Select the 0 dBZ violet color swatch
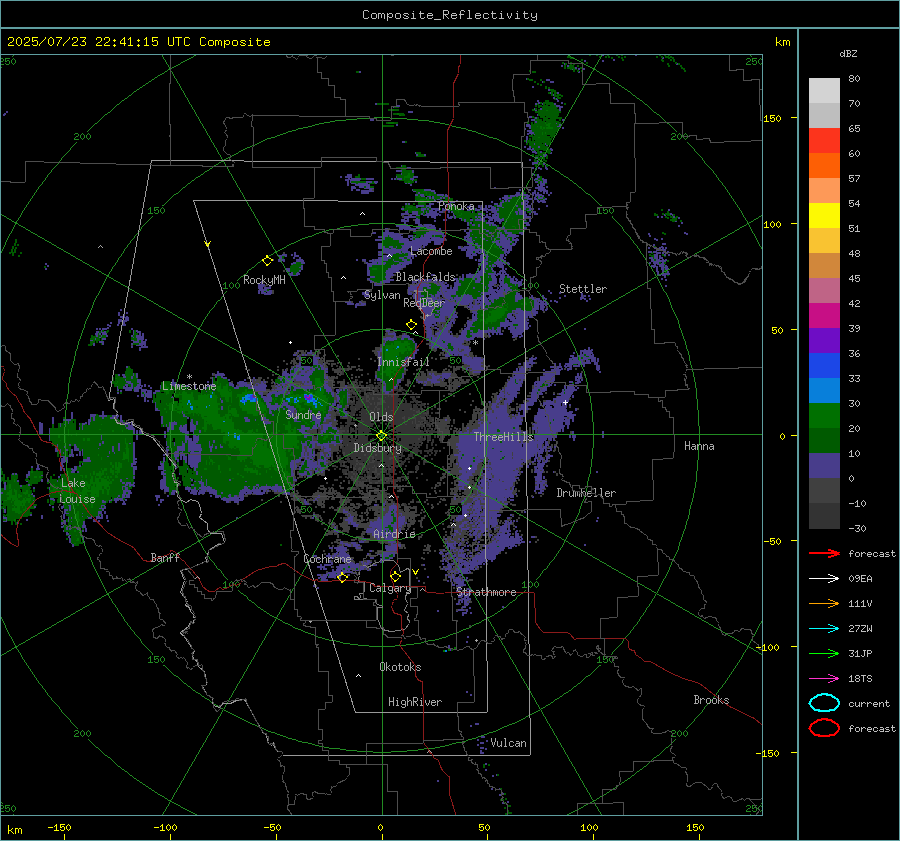900x841 pixels. click(x=824, y=466)
